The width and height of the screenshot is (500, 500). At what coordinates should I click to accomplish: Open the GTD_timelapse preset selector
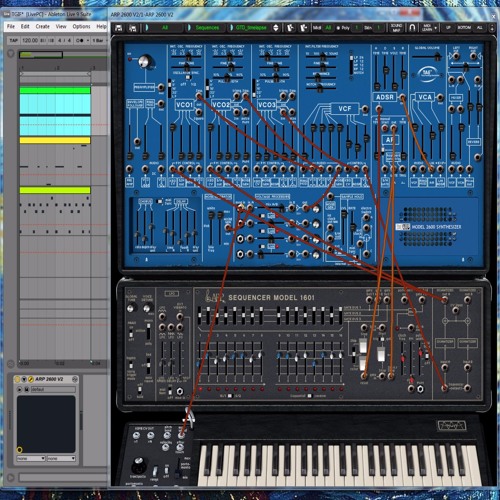tap(251, 28)
